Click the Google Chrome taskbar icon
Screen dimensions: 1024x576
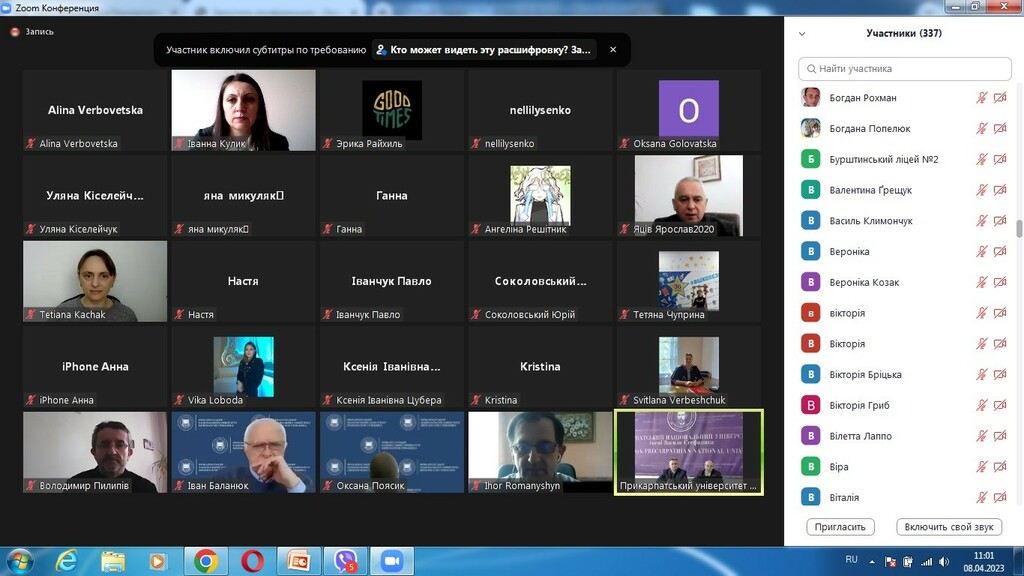coord(206,561)
